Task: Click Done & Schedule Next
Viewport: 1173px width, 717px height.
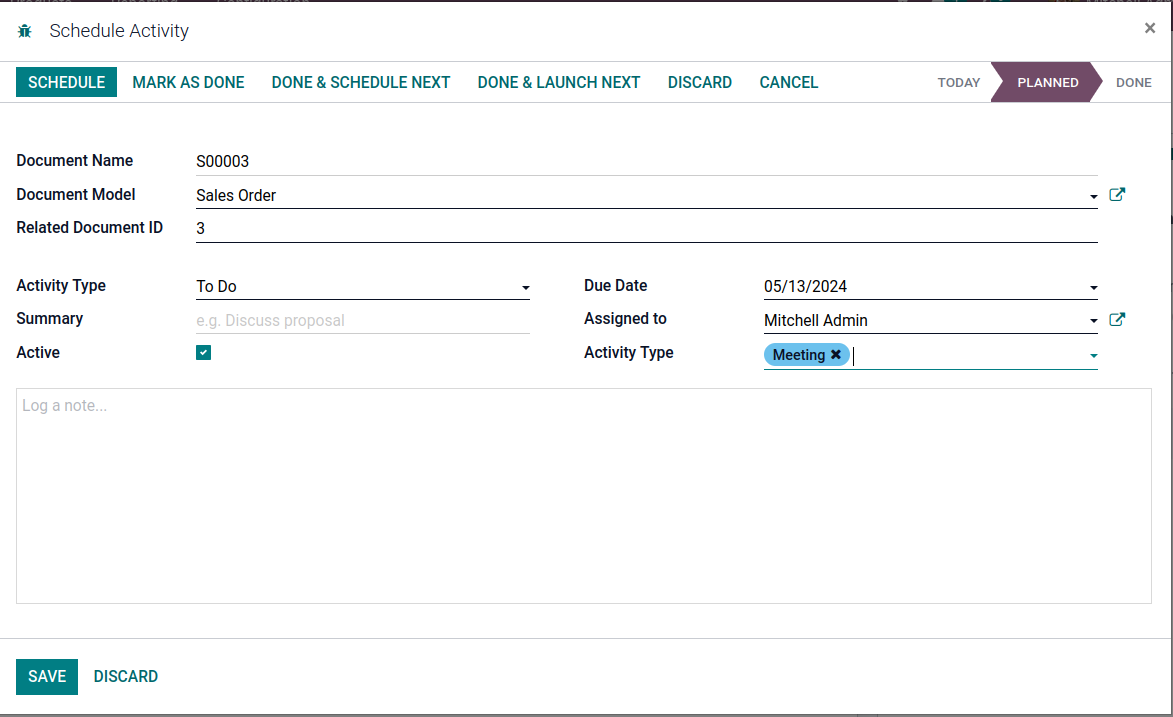Action: (361, 83)
